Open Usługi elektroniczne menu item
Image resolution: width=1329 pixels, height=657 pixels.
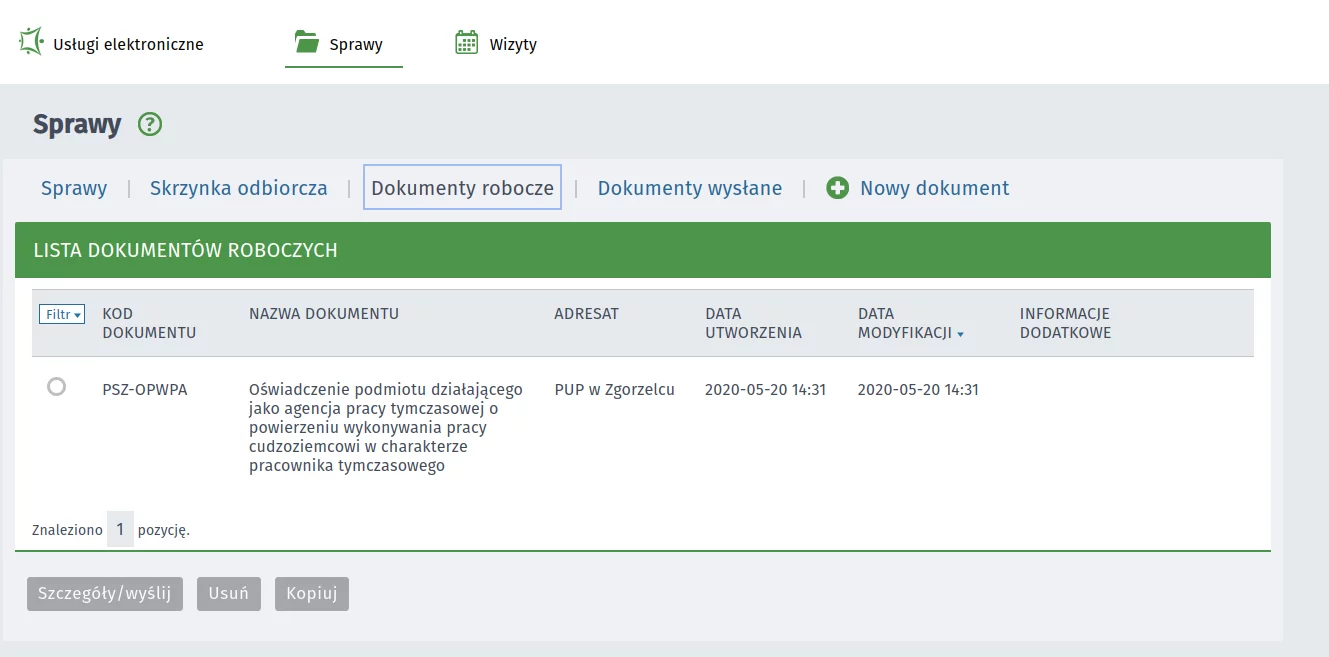click(128, 44)
